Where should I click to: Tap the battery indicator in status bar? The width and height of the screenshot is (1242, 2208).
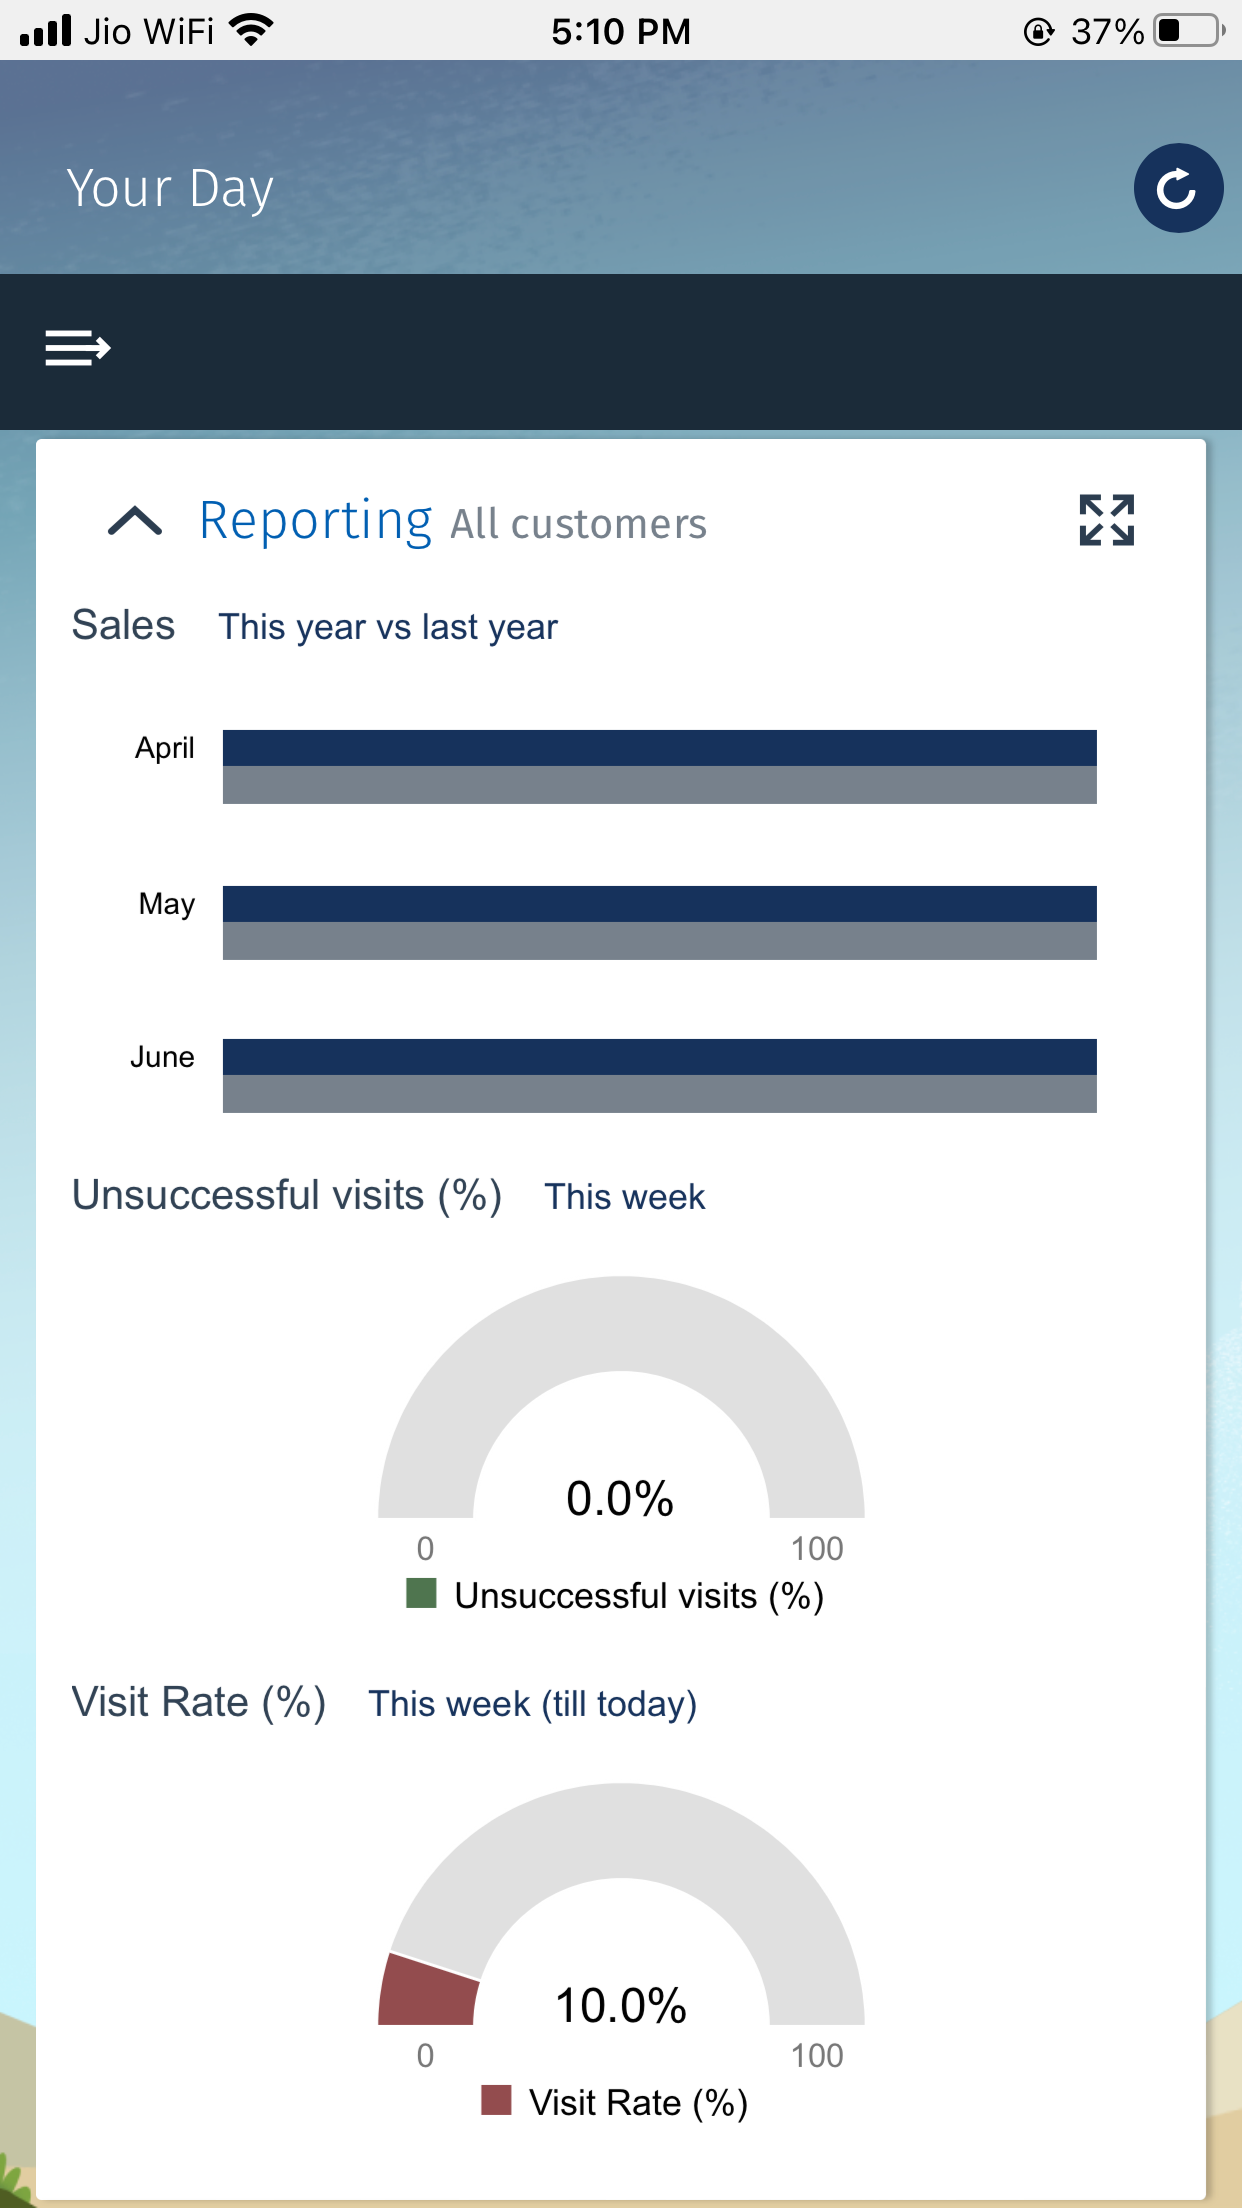click(1189, 31)
